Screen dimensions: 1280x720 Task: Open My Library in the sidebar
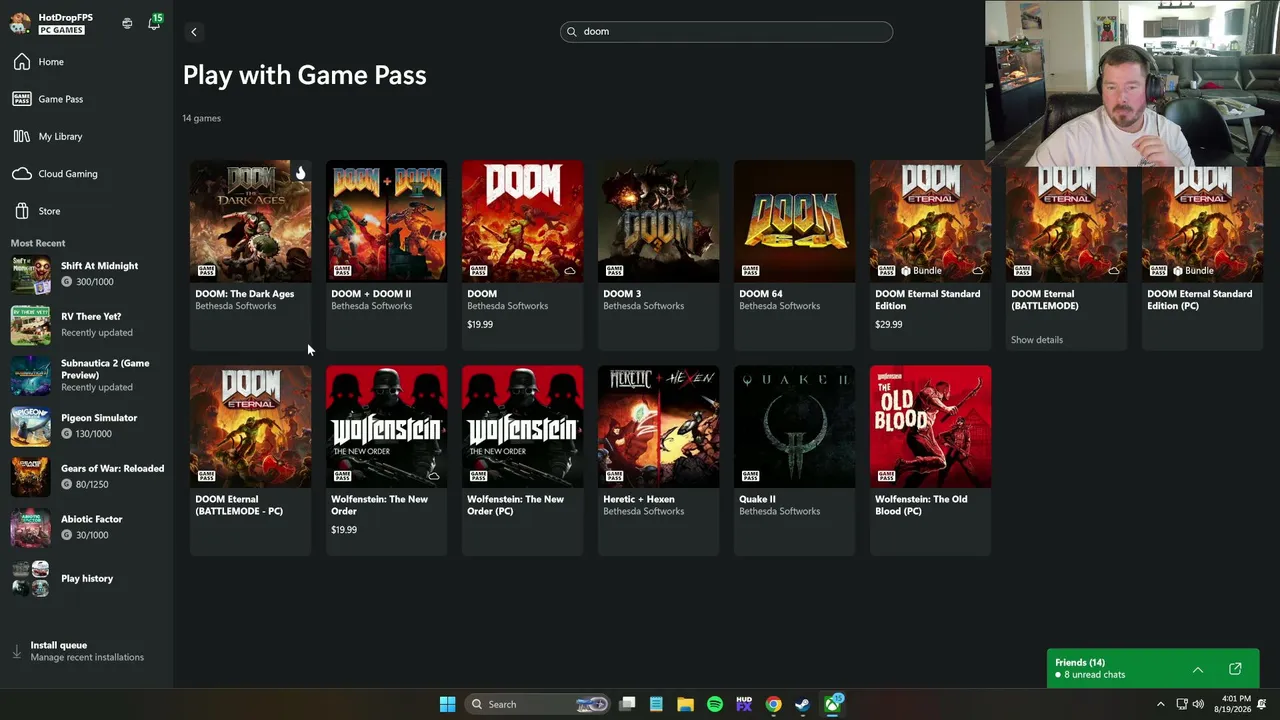(x=86, y=136)
